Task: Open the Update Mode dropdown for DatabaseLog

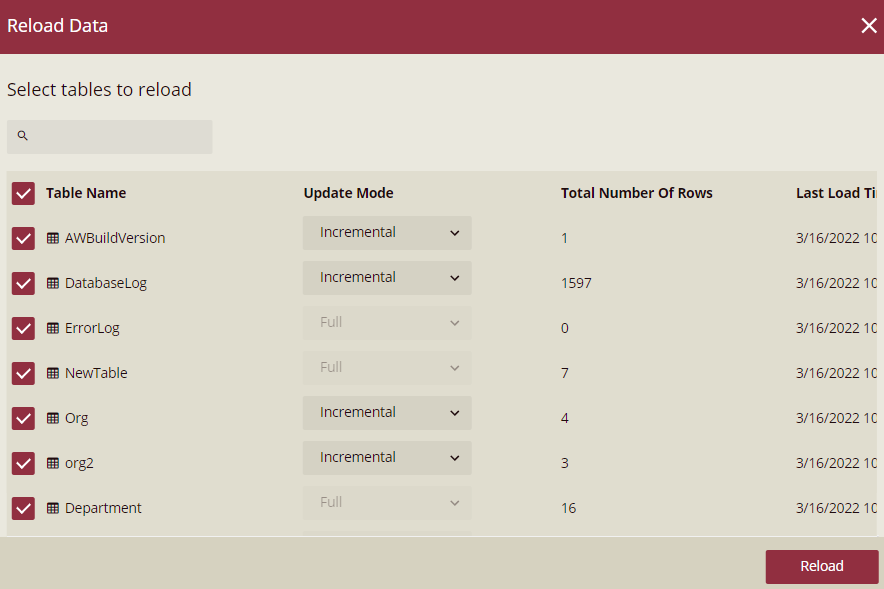Action: point(387,277)
